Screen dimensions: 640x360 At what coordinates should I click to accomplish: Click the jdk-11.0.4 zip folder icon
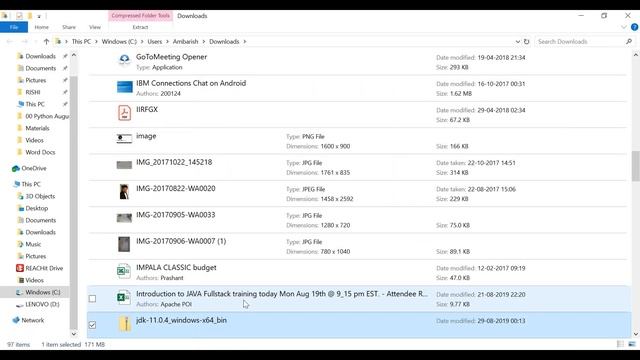click(125, 324)
